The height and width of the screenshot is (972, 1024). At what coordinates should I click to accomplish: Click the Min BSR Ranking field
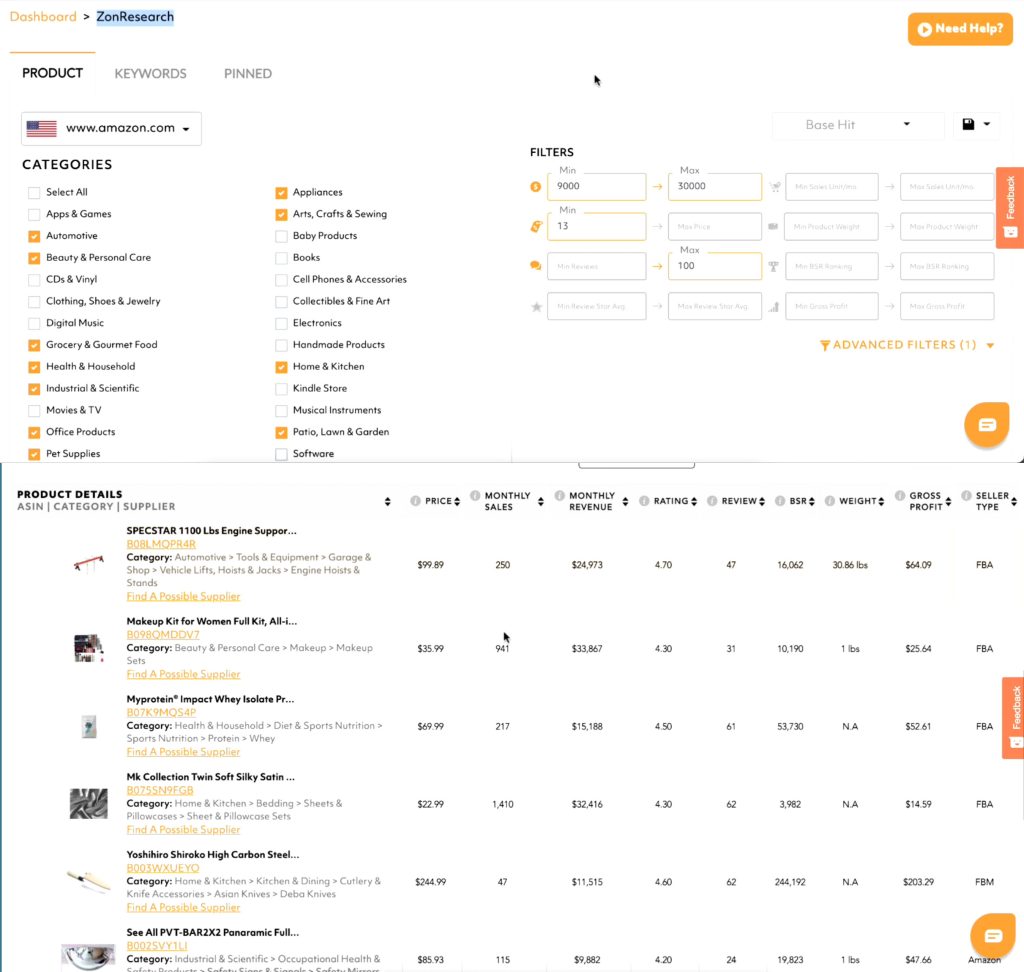tap(832, 267)
